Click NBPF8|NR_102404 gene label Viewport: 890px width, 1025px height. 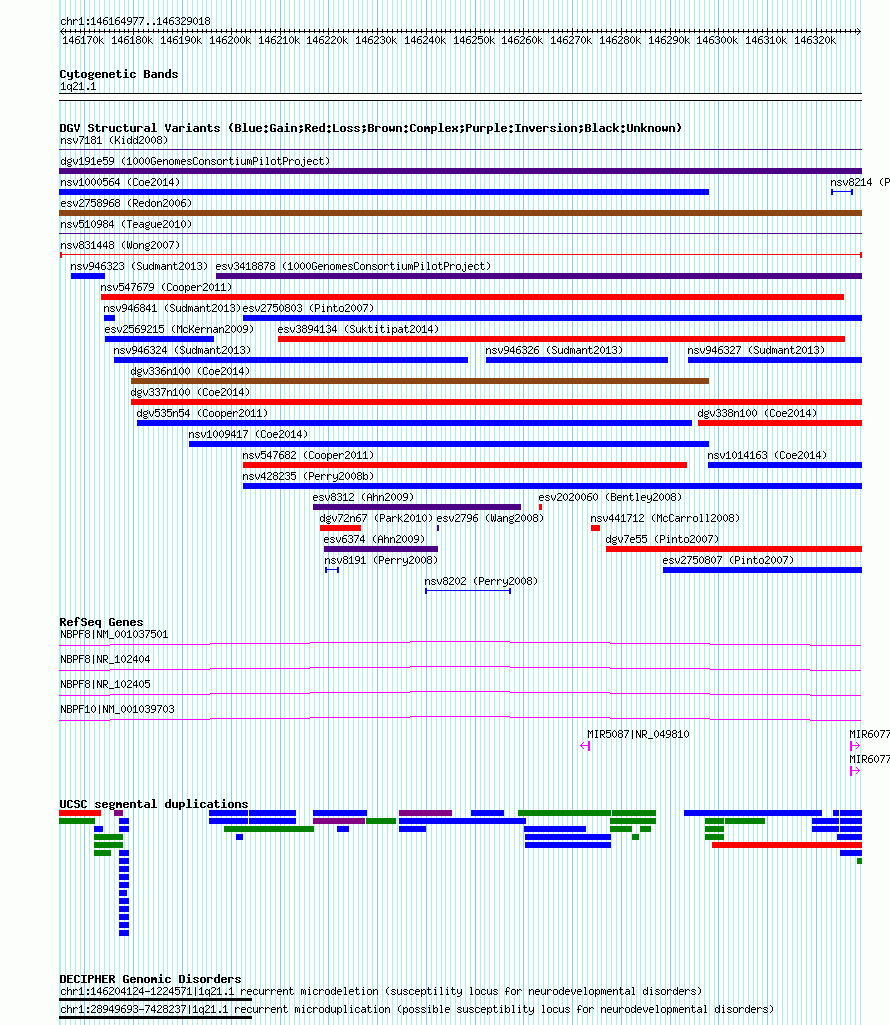click(105, 659)
